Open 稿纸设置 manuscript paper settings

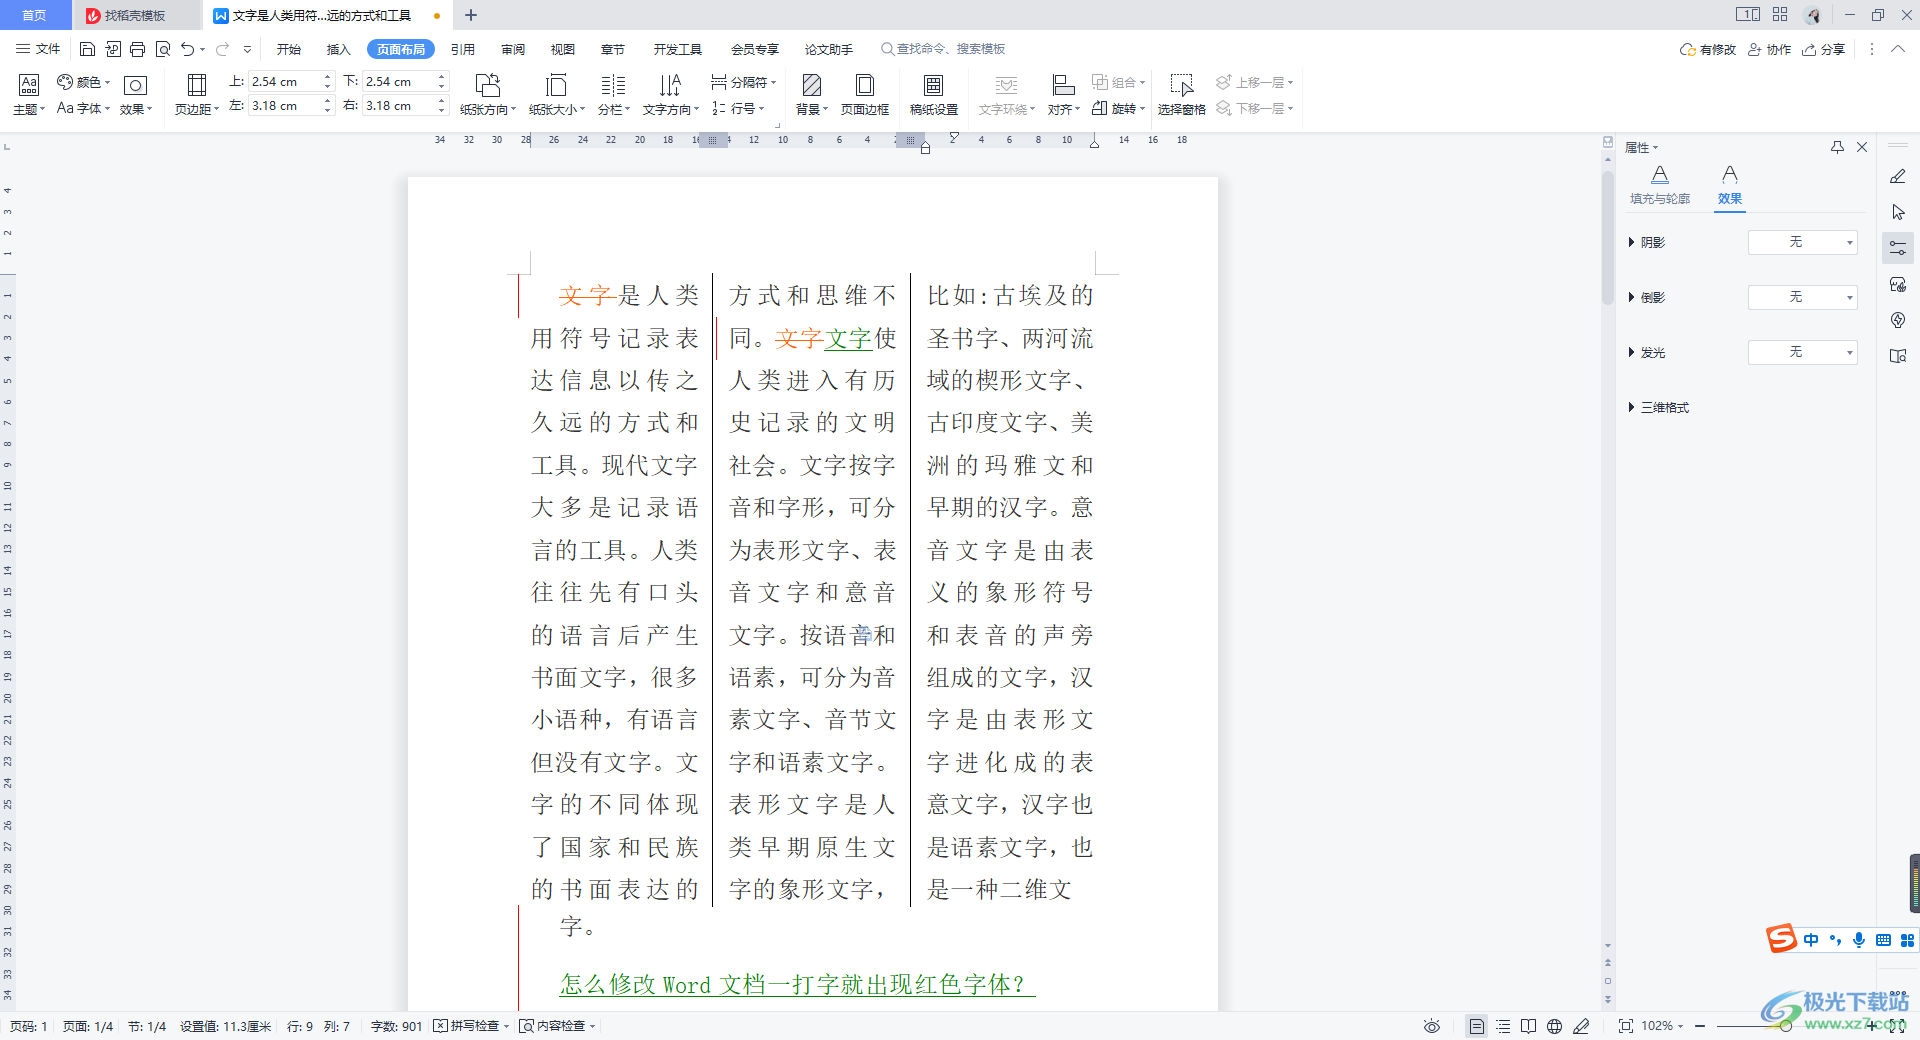933,95
